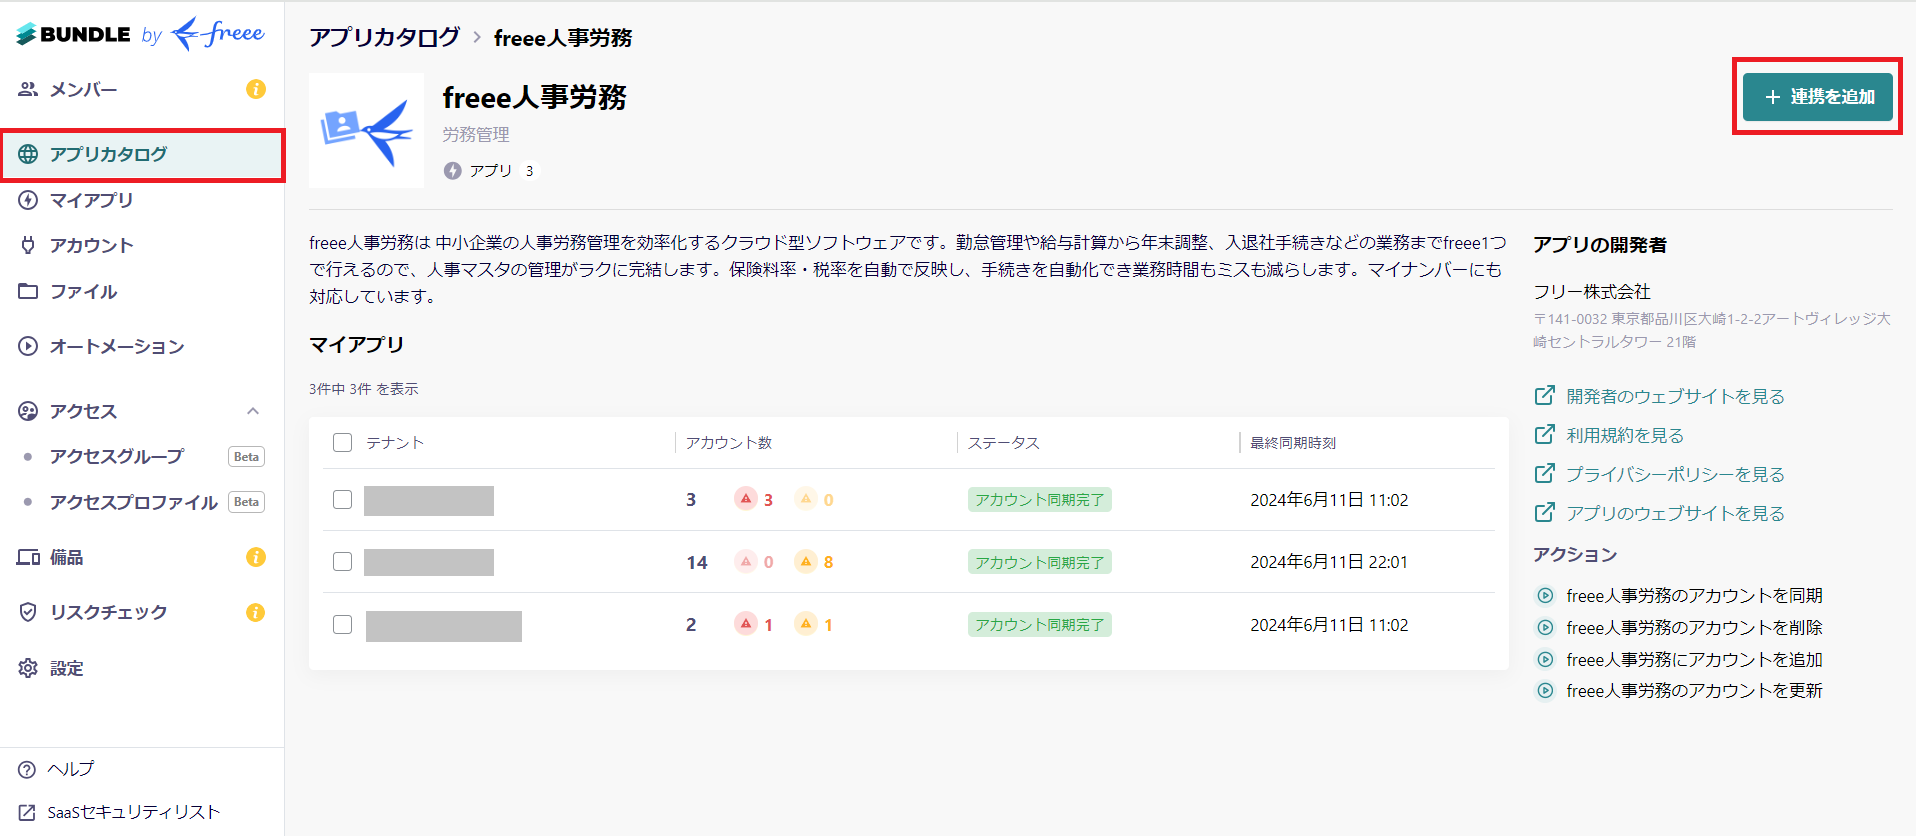
Task: Click the freee人事労務 app logo thumbnail
Action: (x=366, y=130)
